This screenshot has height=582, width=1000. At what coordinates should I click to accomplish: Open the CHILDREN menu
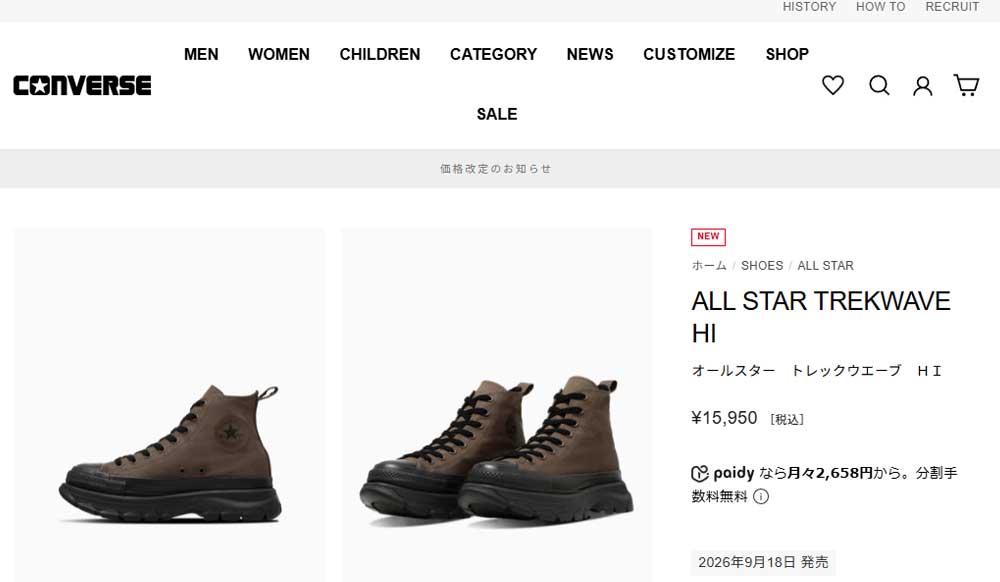[x=379, y=54]
